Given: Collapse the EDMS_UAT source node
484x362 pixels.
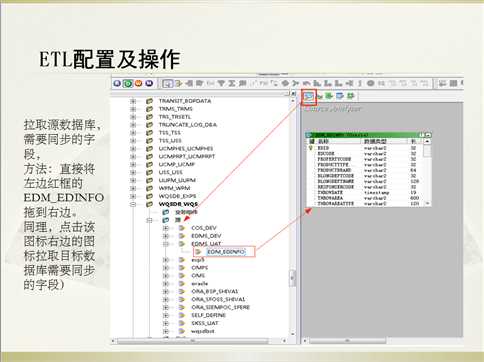Looking at the screenshot, I should pyautogui.click(x=166, y=244).
